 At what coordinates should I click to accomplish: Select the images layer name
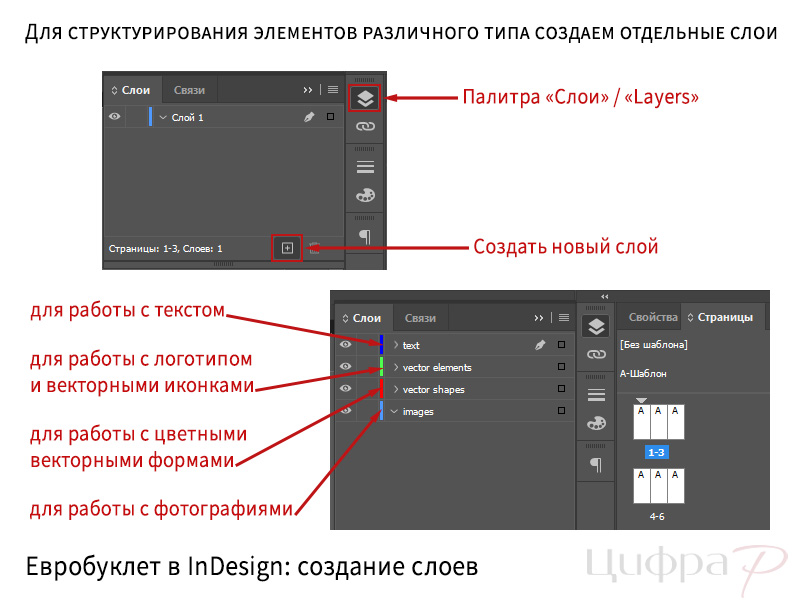click(x=418, y=411)
